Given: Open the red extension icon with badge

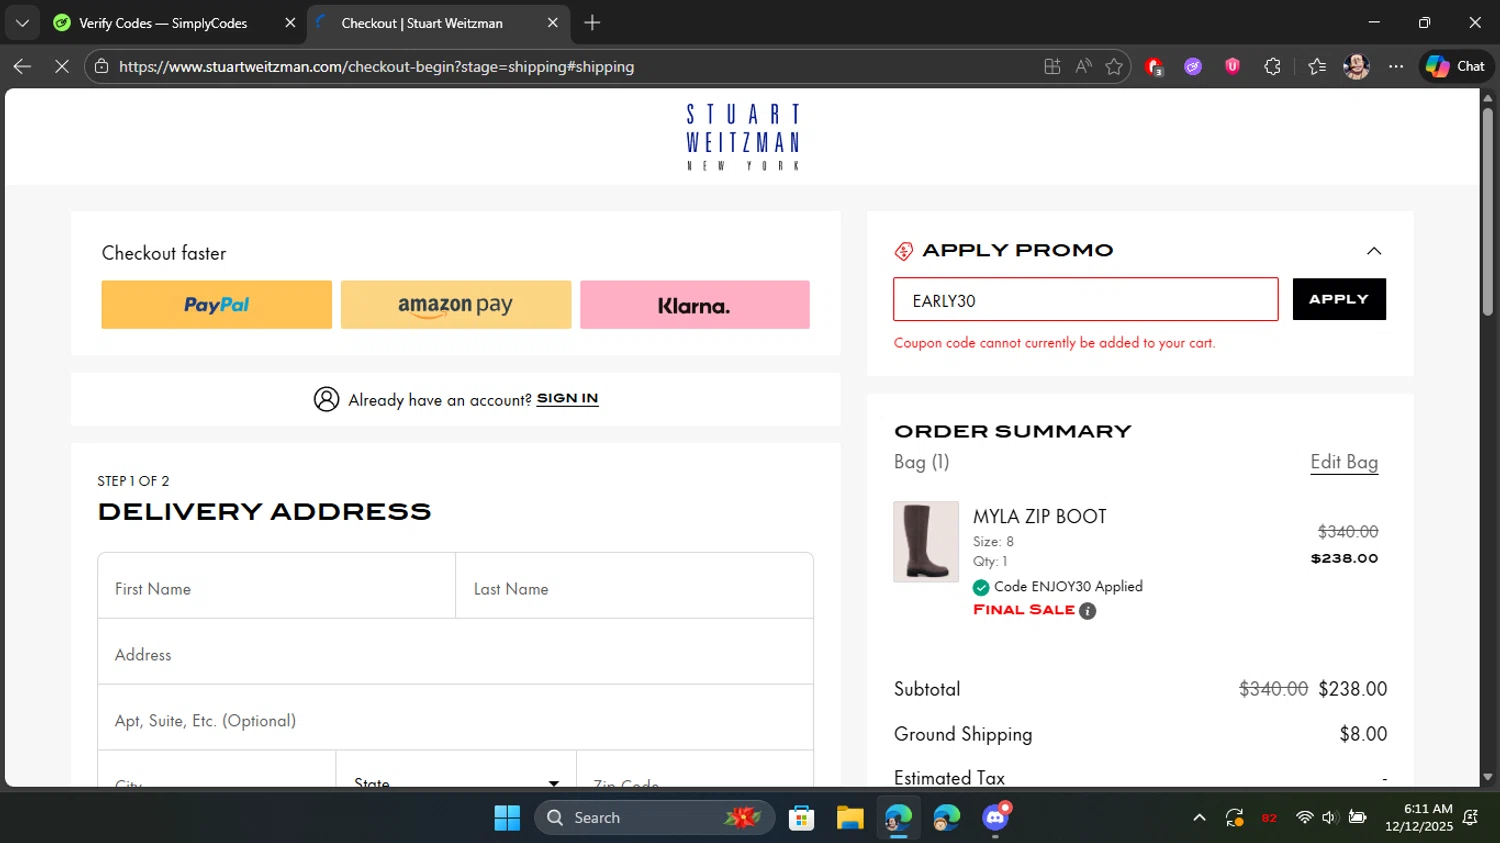Looking at the screenshot, I should tap(1154, 67).
